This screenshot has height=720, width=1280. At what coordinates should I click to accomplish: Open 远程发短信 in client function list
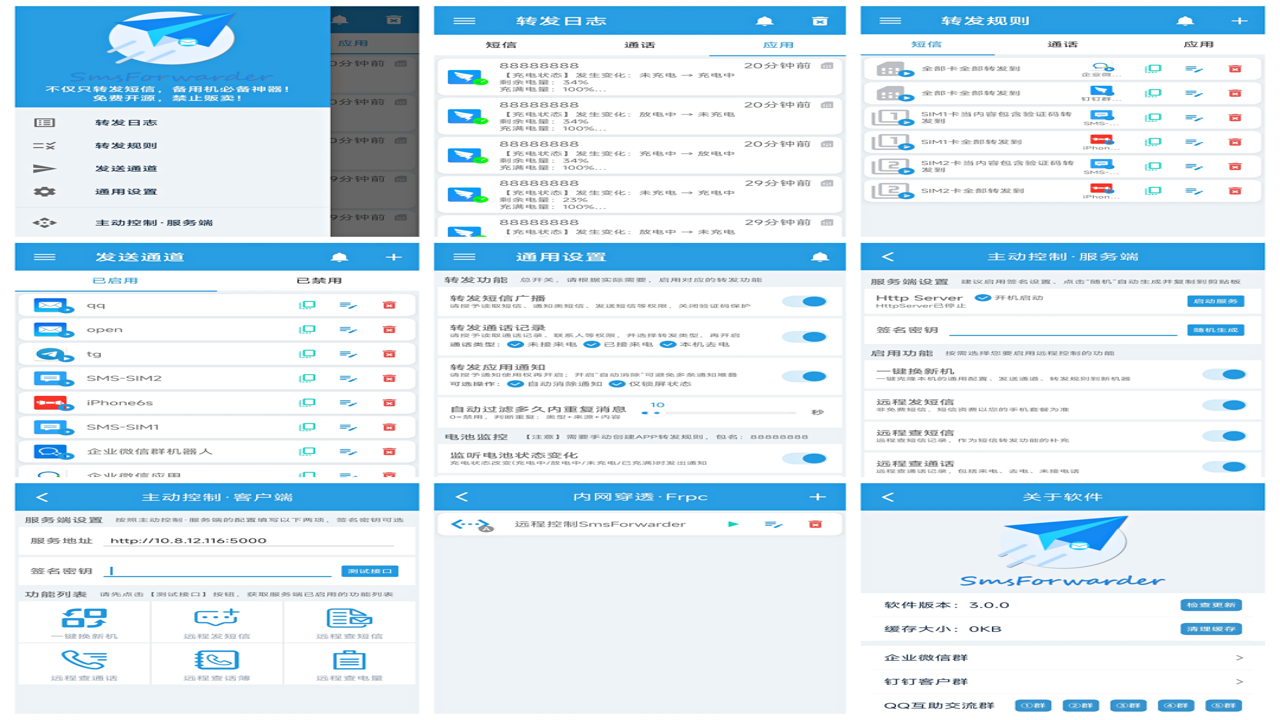[217, 623]
